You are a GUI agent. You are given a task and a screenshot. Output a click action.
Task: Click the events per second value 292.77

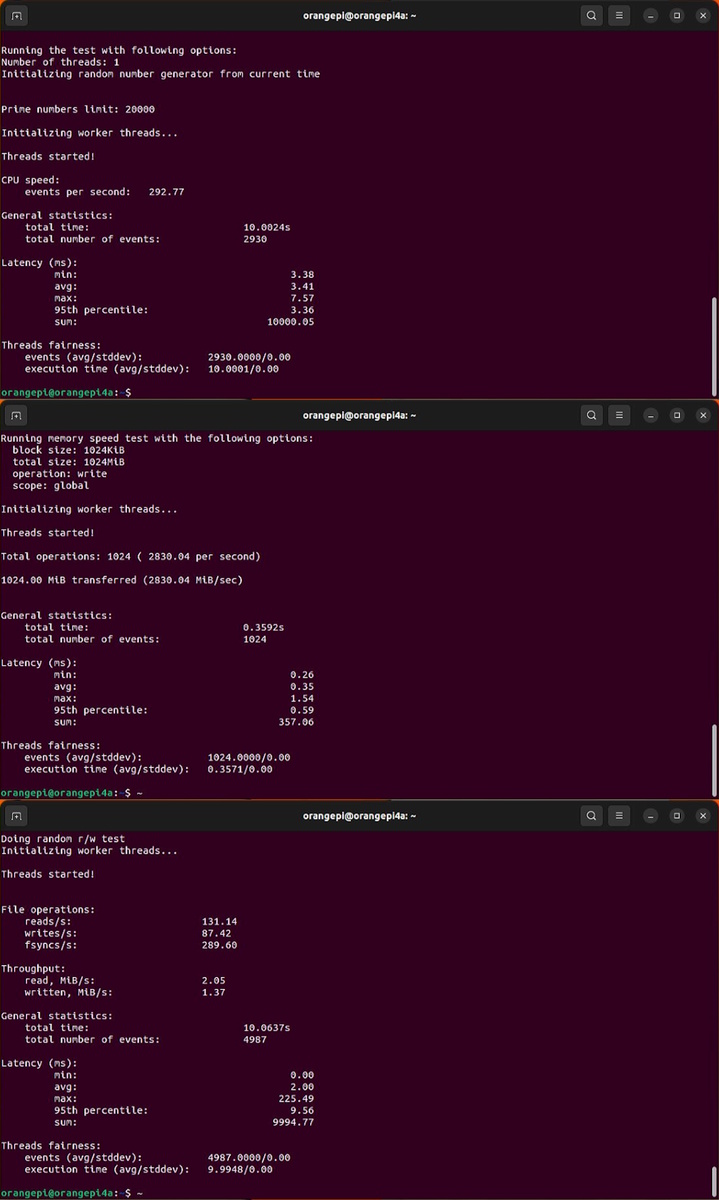point(166,191)
